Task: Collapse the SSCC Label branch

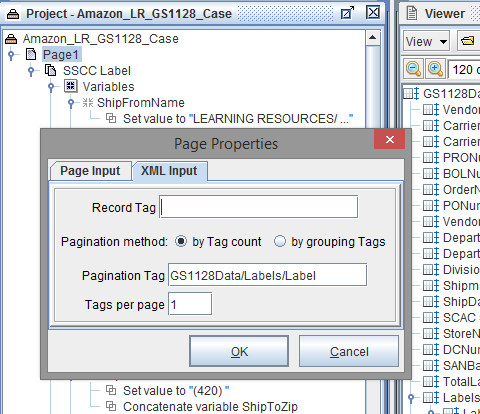Action: [31, 71]
